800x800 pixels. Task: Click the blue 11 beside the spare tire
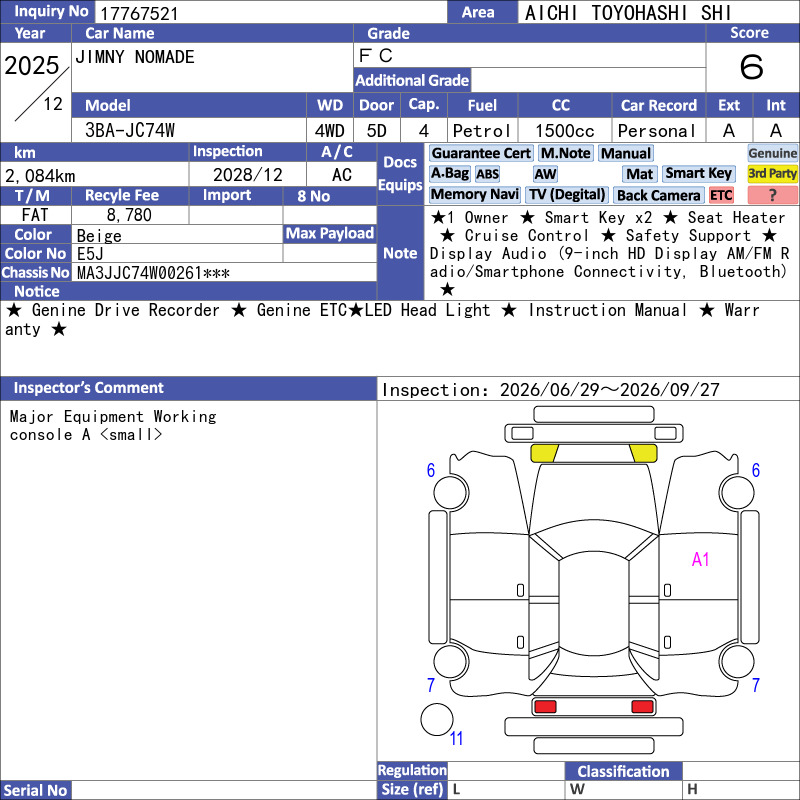(x=456, y=738)
